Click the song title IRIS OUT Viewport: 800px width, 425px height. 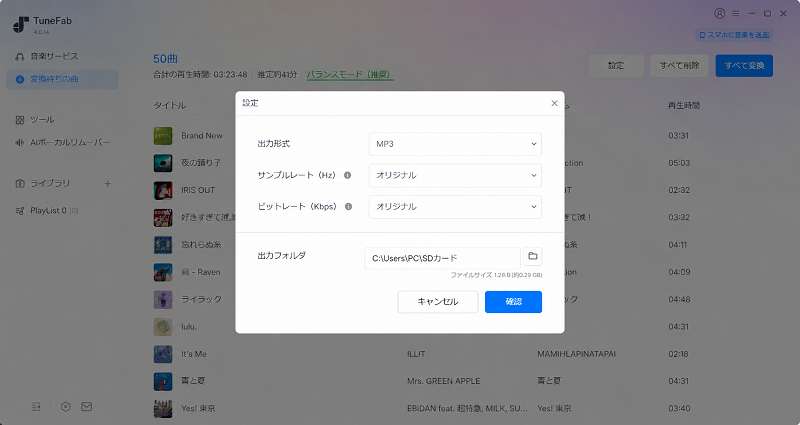point(198,190)
